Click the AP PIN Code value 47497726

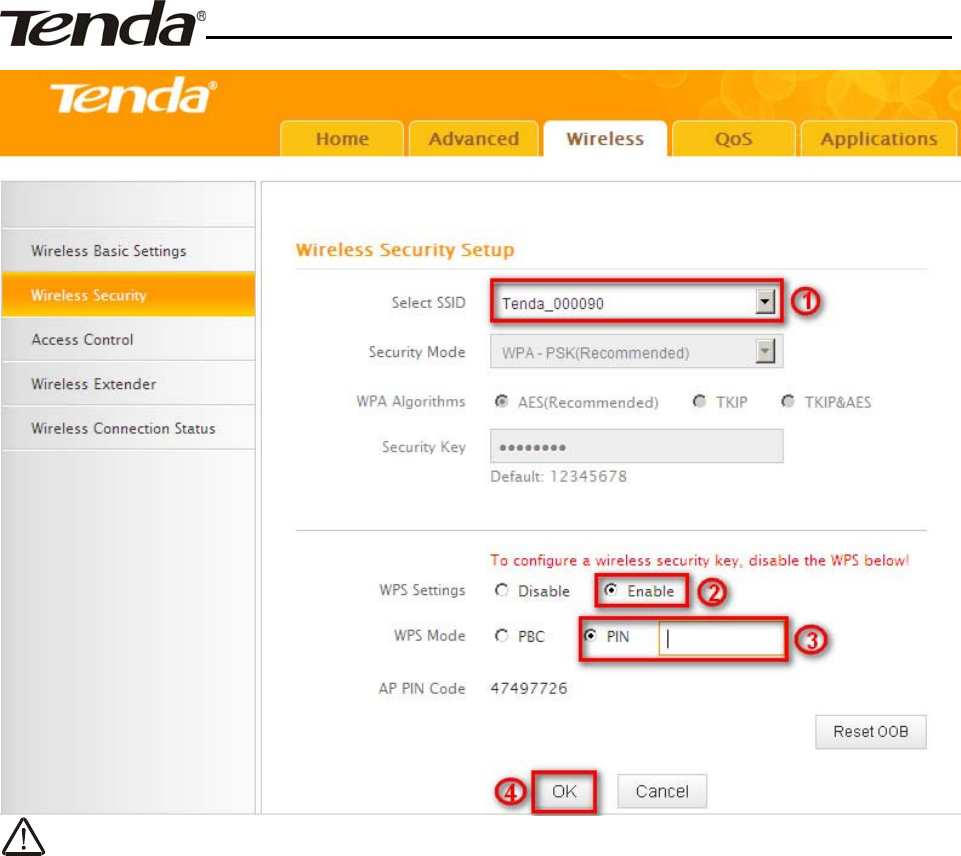[529, 688]
